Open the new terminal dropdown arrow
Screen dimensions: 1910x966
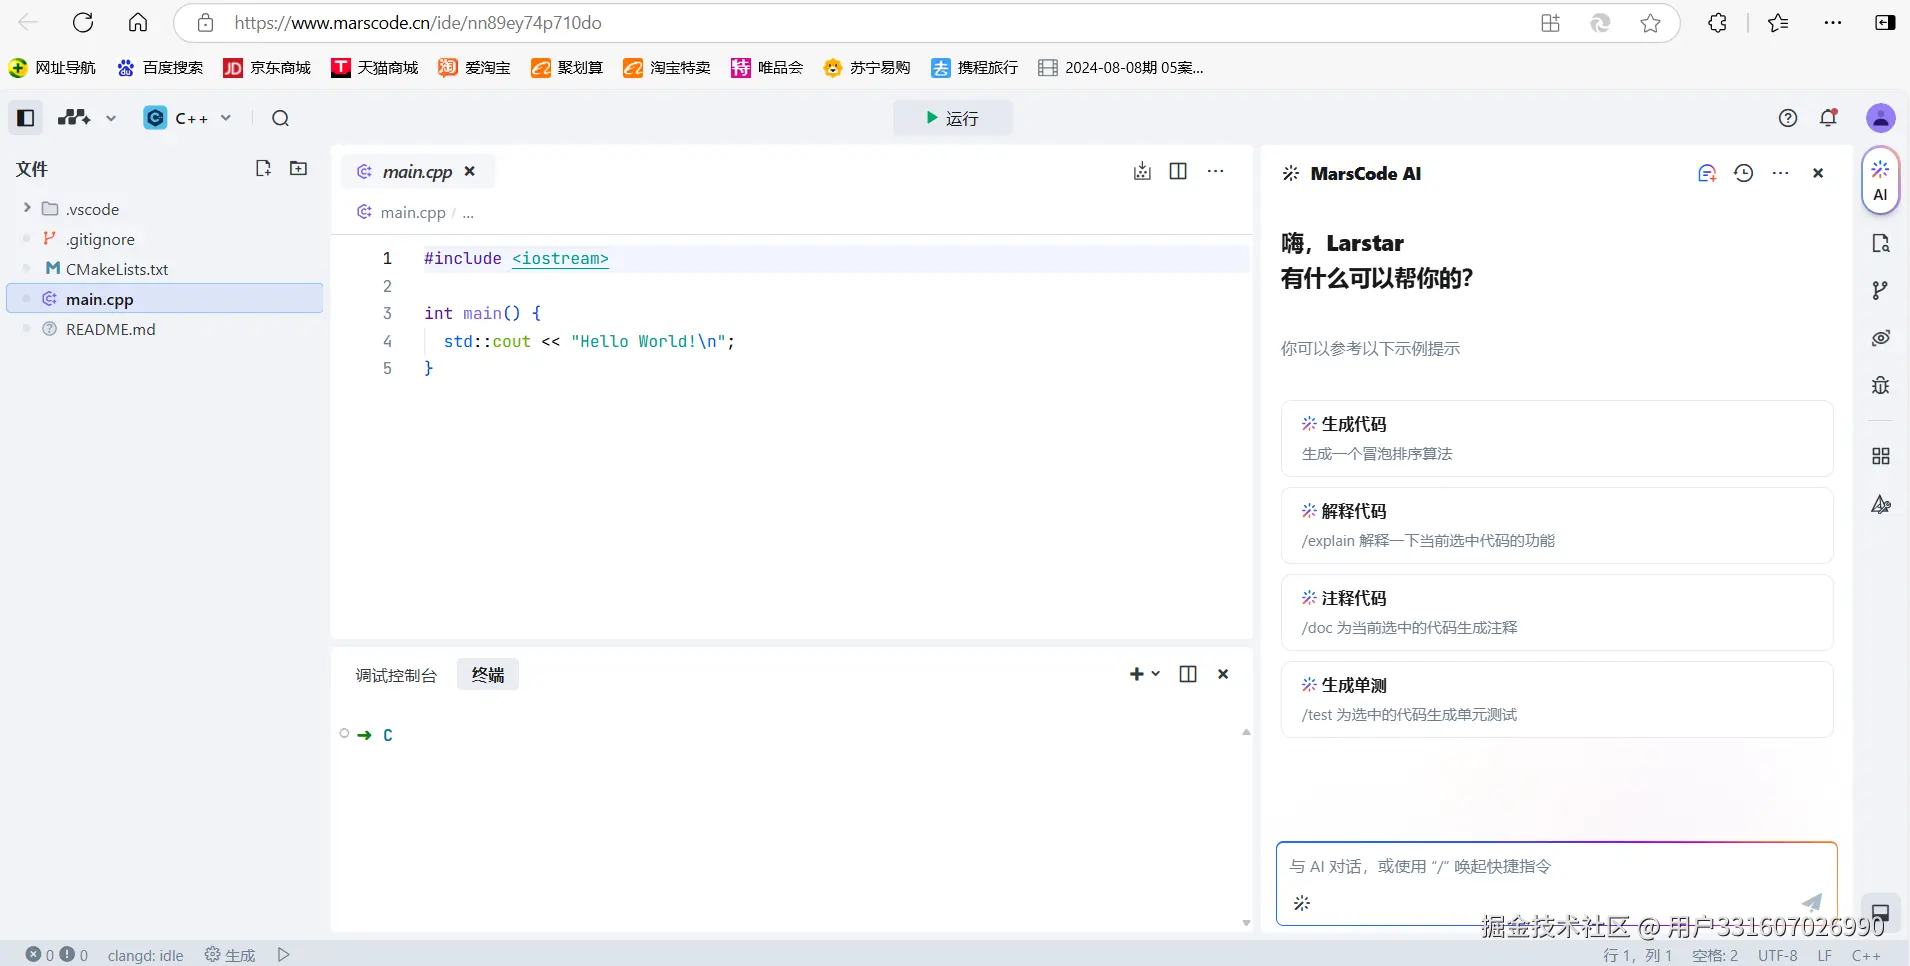[1156, 674]
